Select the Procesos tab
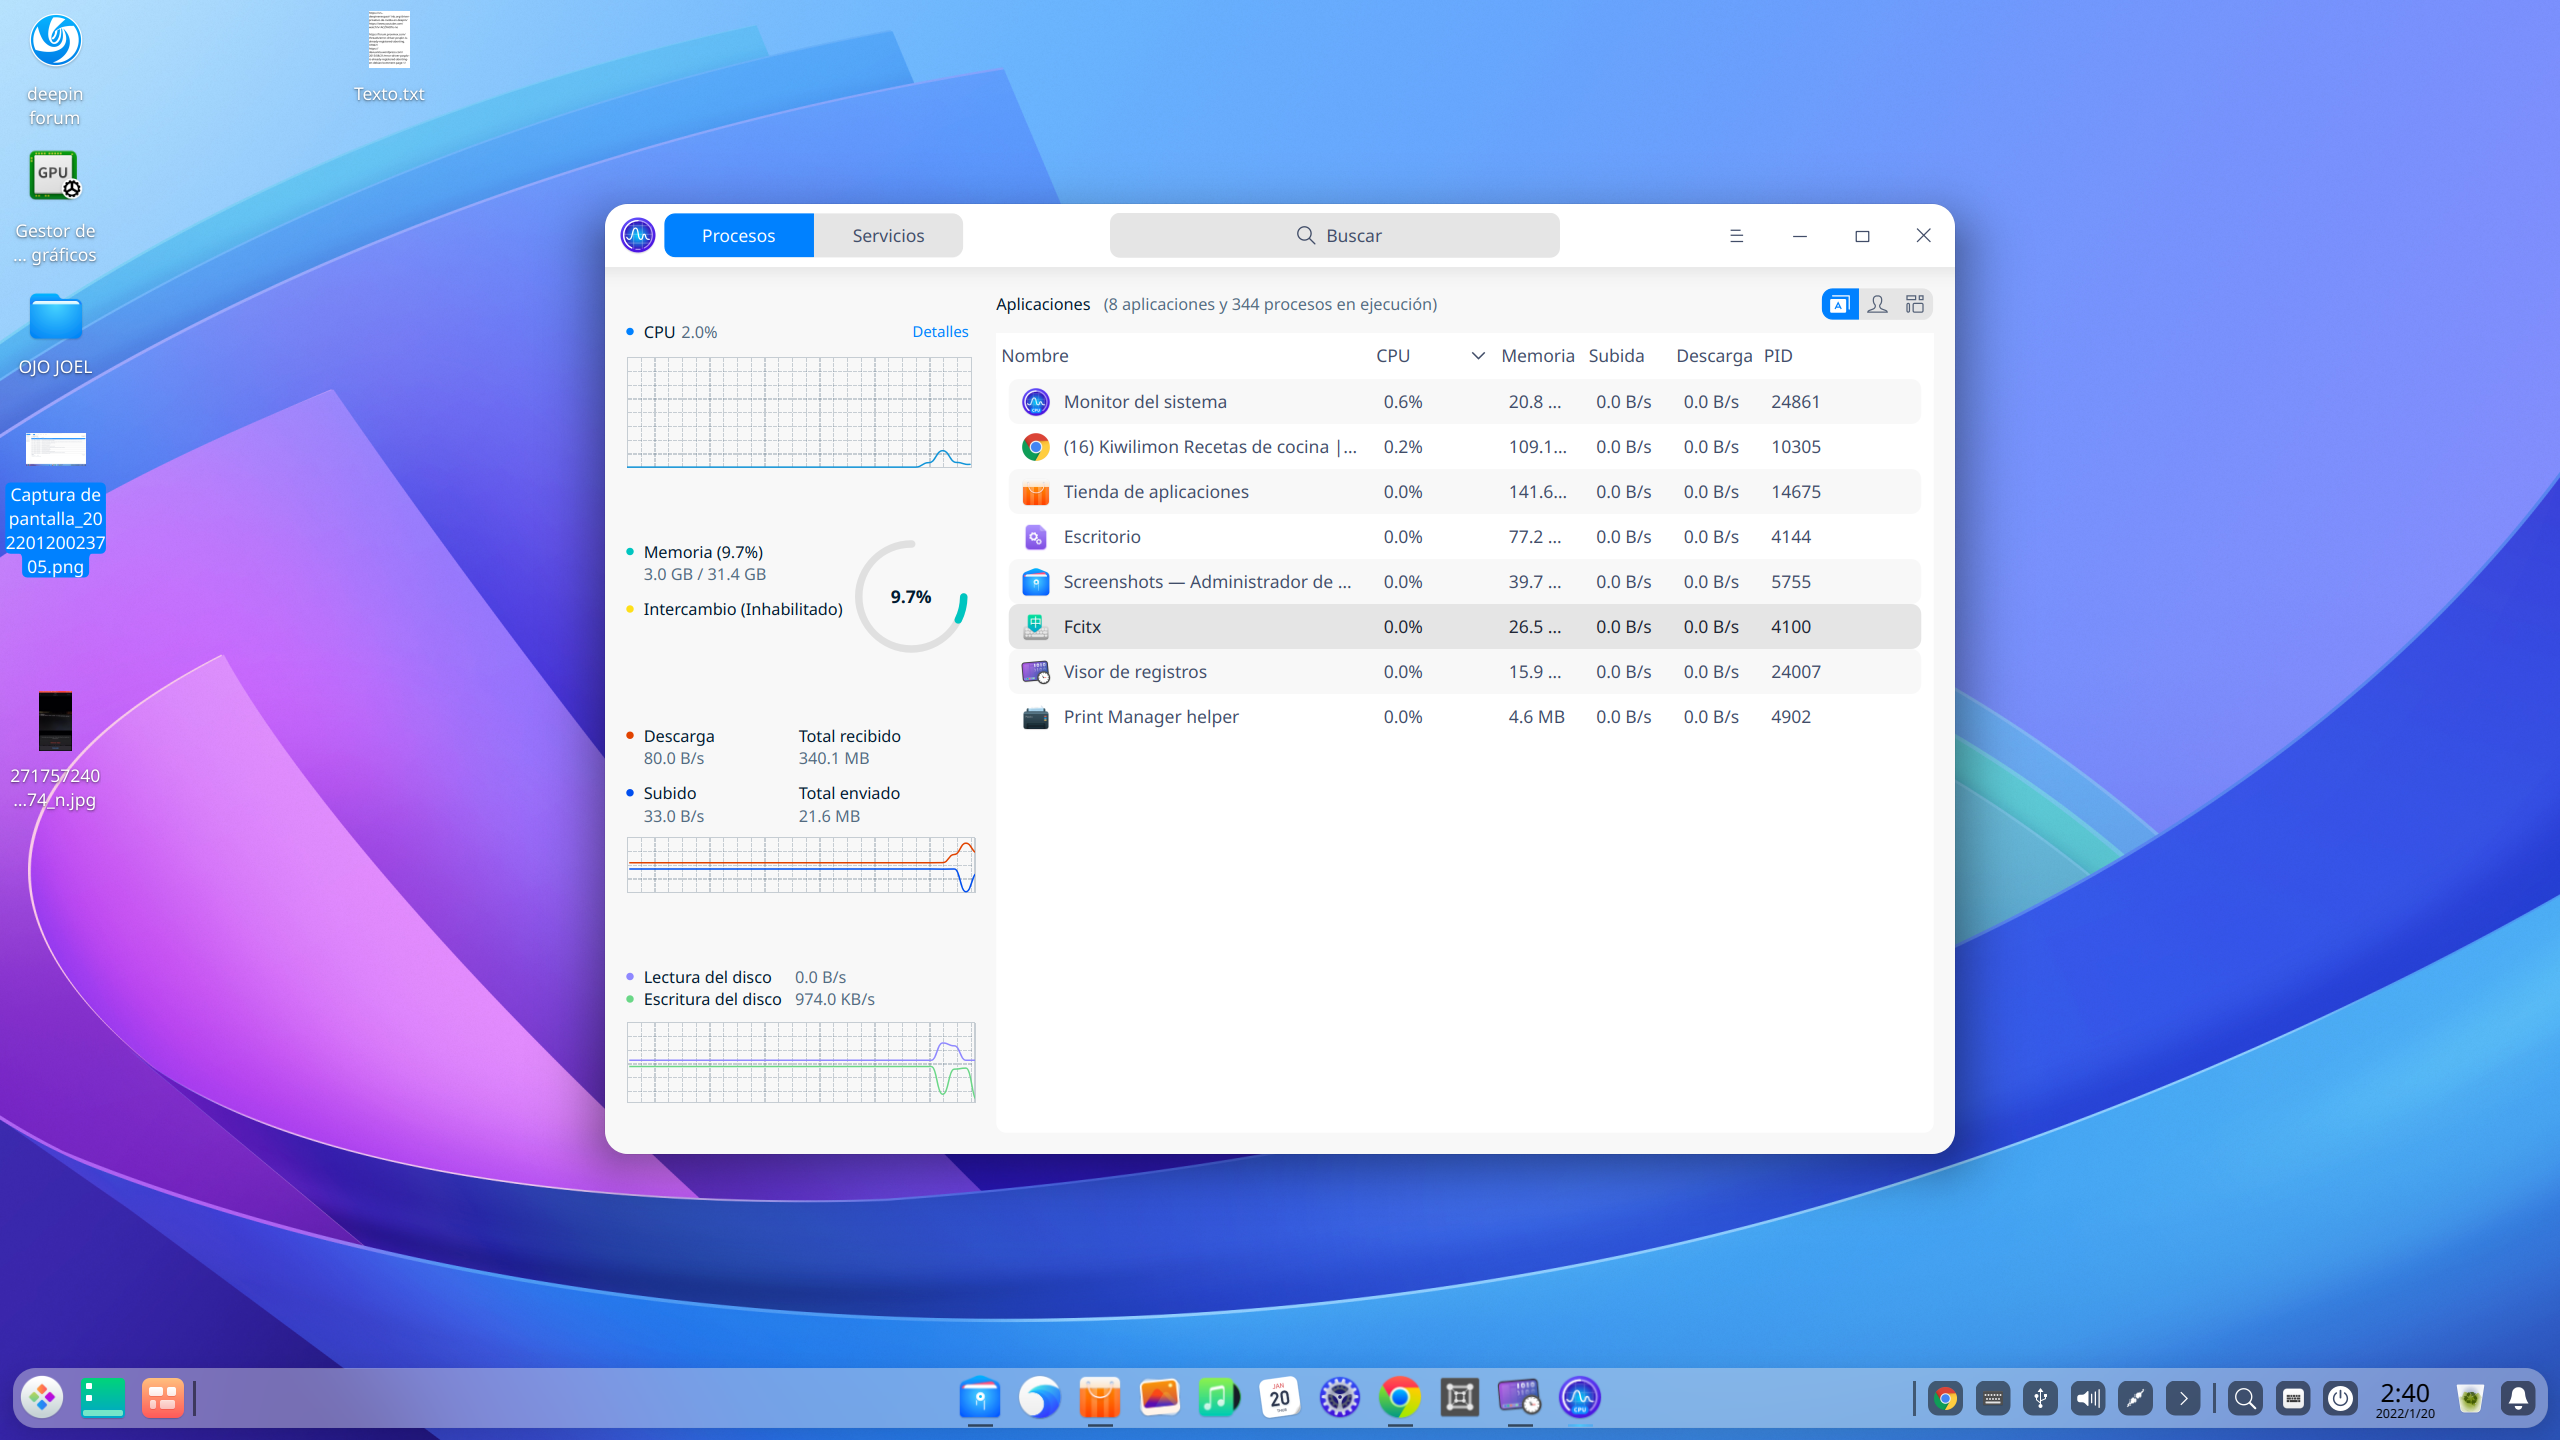Image resolution: width=2560 pixels, height=1440 pixels. (x=738, y=236)
